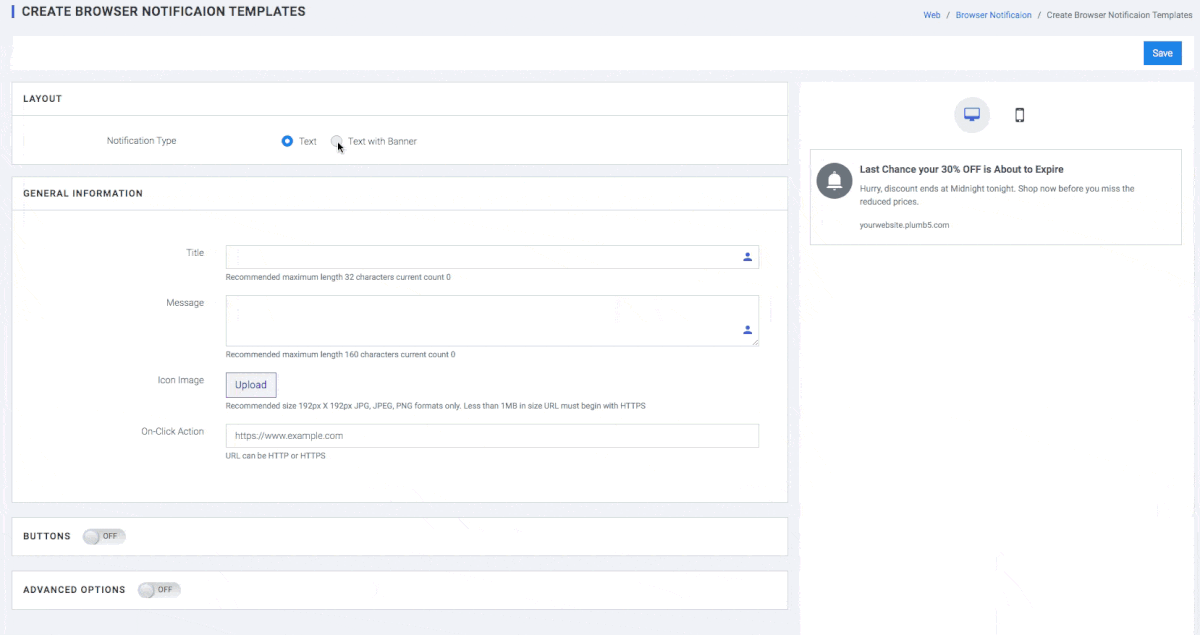This screenshot has width=1200, height=635.
Task: Go to Web breadcrumb link
Action: click(932, 15)
